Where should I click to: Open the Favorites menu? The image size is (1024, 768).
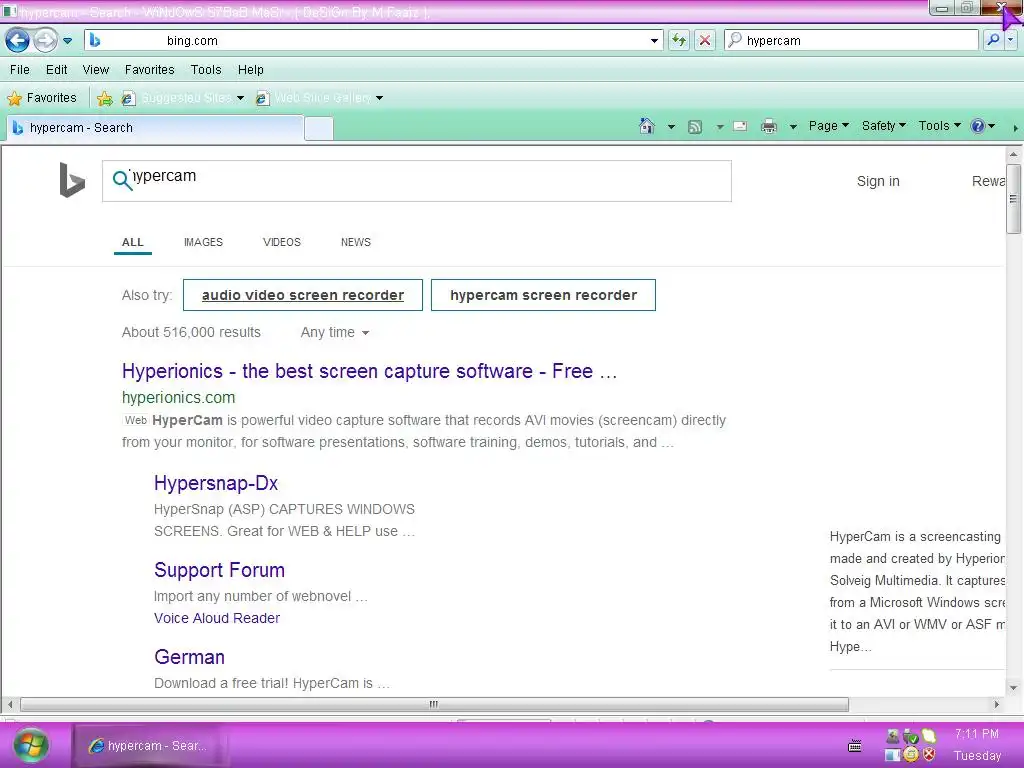click(x=150, y=69)
